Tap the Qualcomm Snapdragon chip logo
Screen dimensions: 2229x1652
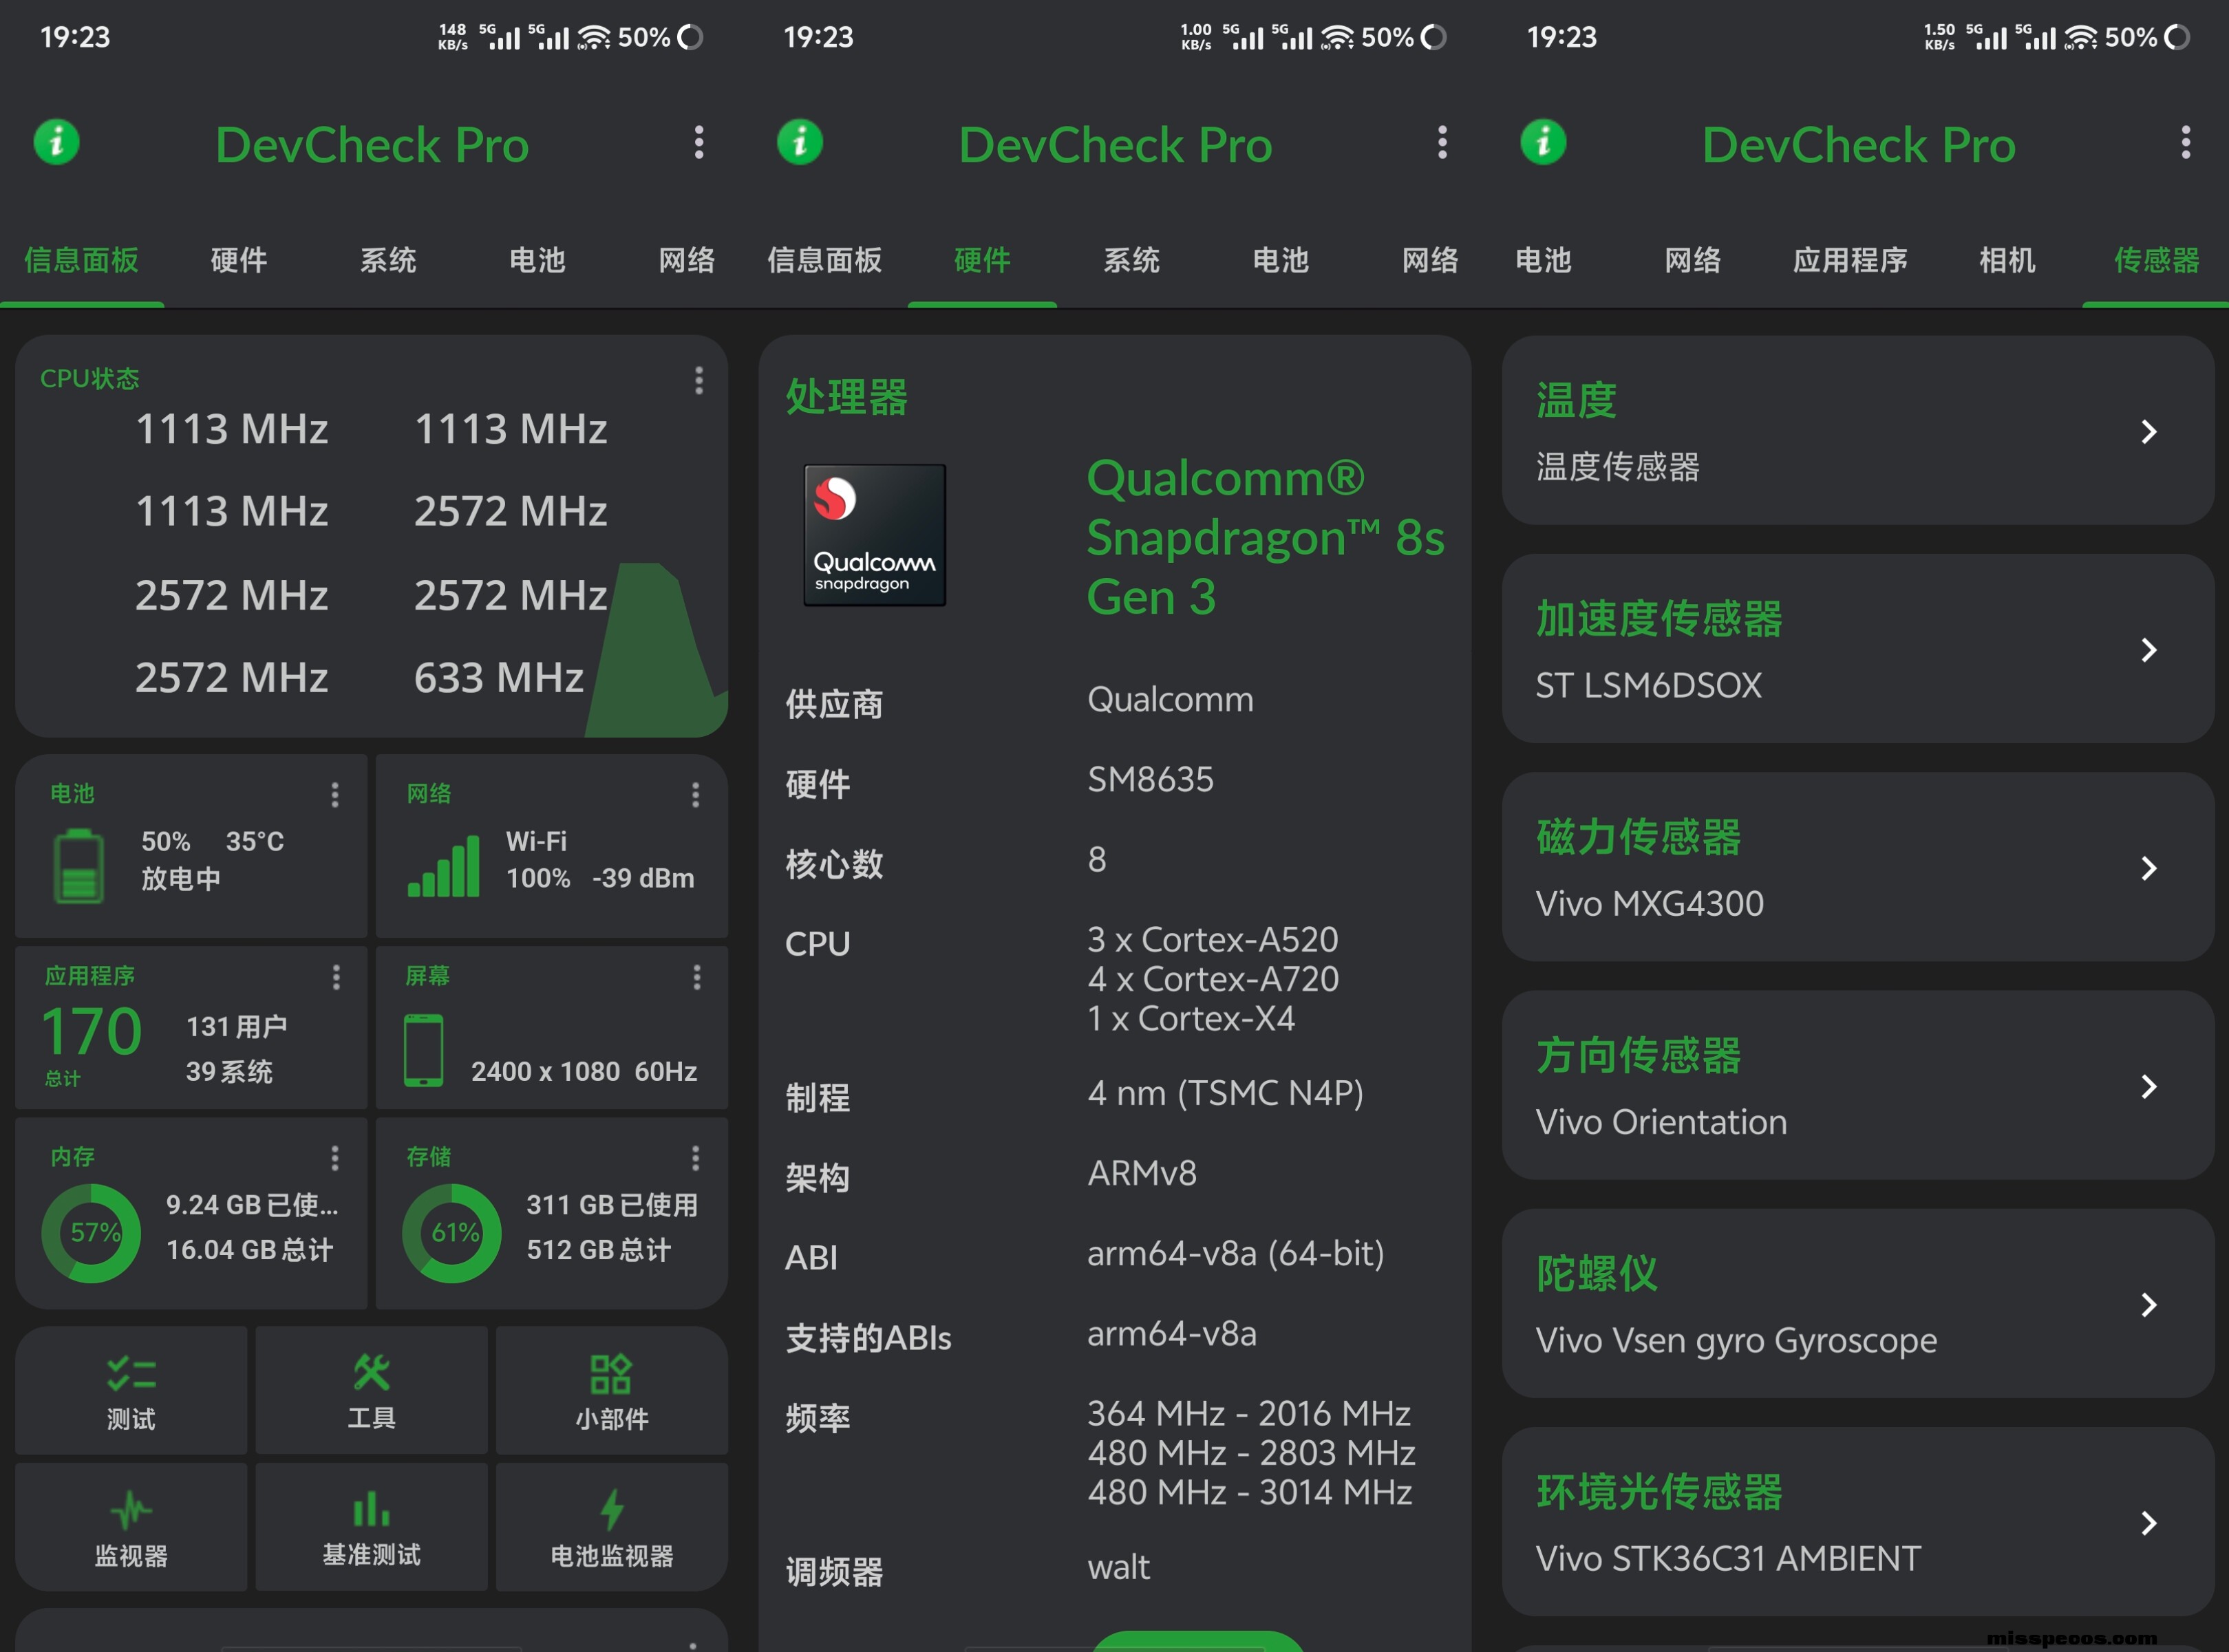point(874,535)
